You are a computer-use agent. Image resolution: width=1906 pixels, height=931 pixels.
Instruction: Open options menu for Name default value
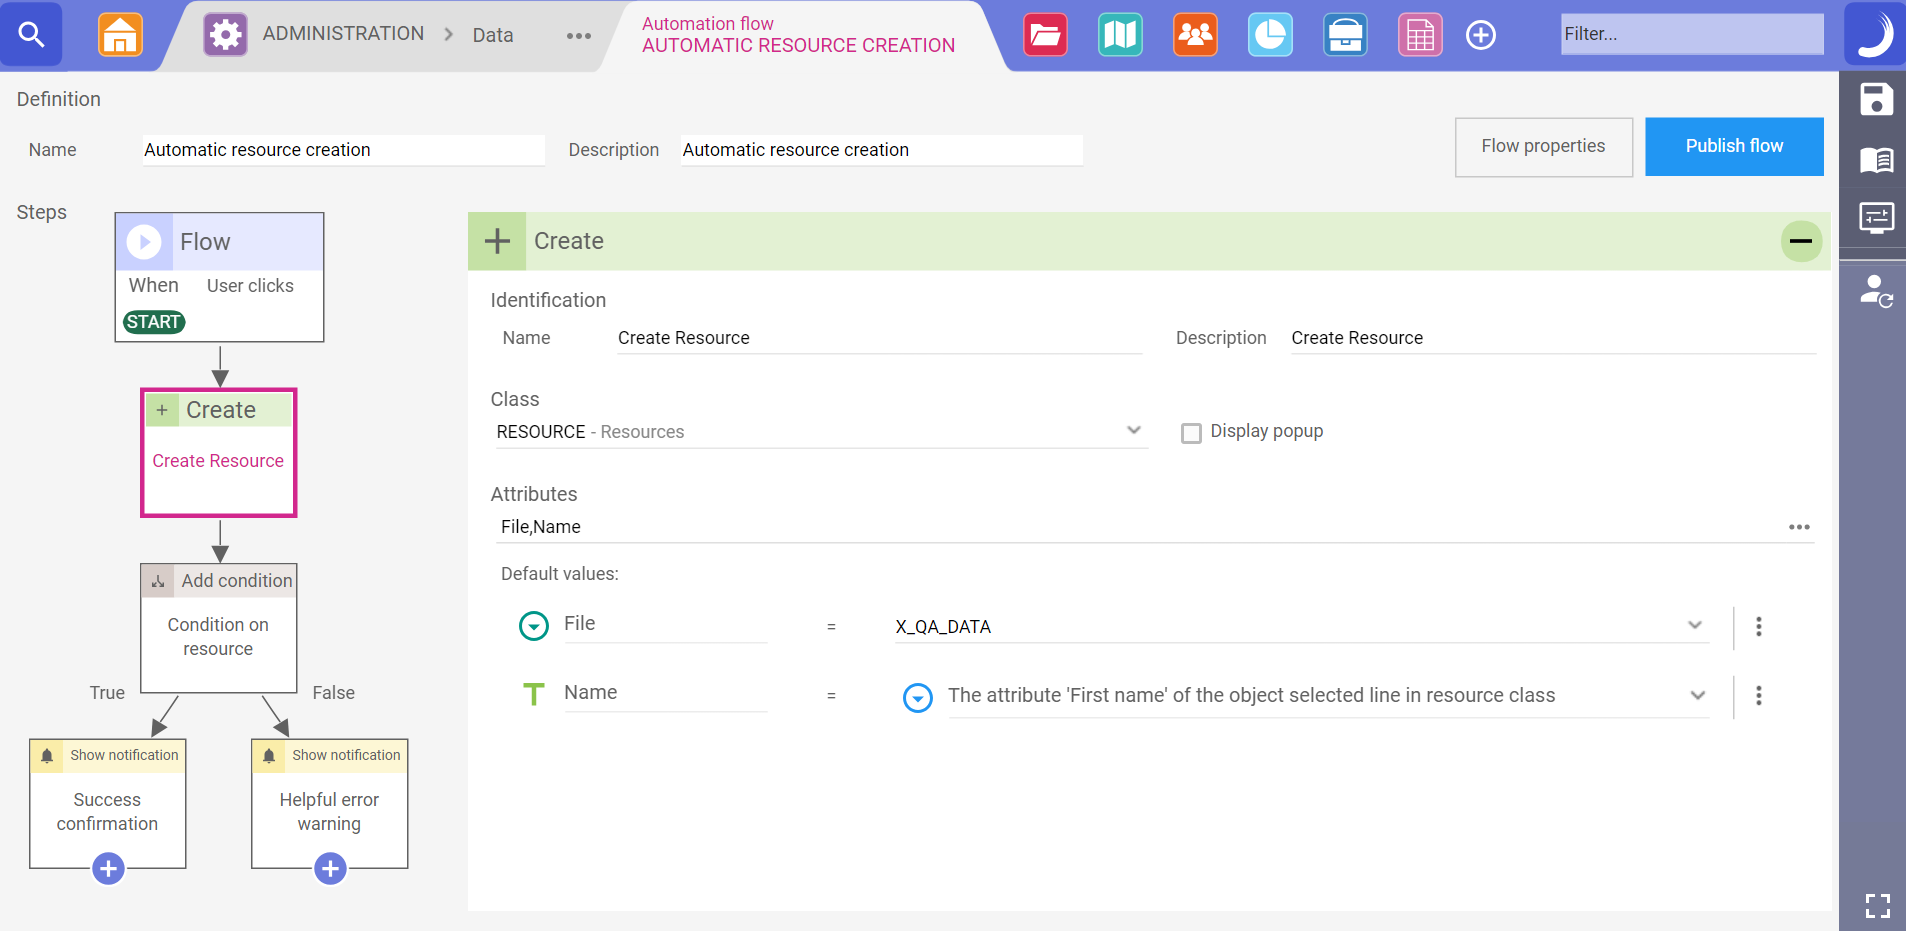pyautogui.click(x=1759, y=695)
